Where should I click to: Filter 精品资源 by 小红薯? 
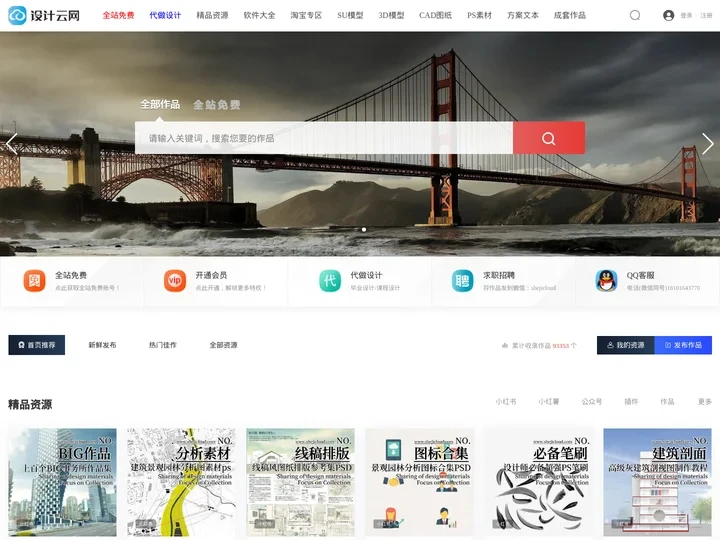tap(549, 401)
